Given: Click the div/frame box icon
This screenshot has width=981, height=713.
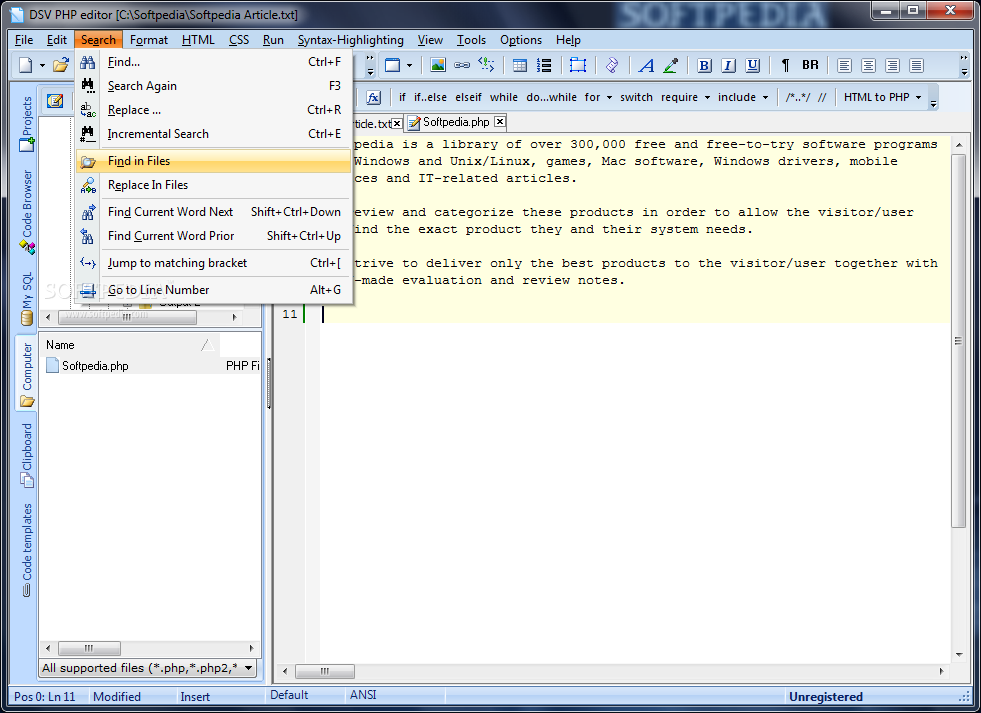Looking at the screenshot, I should click(577, 65).
